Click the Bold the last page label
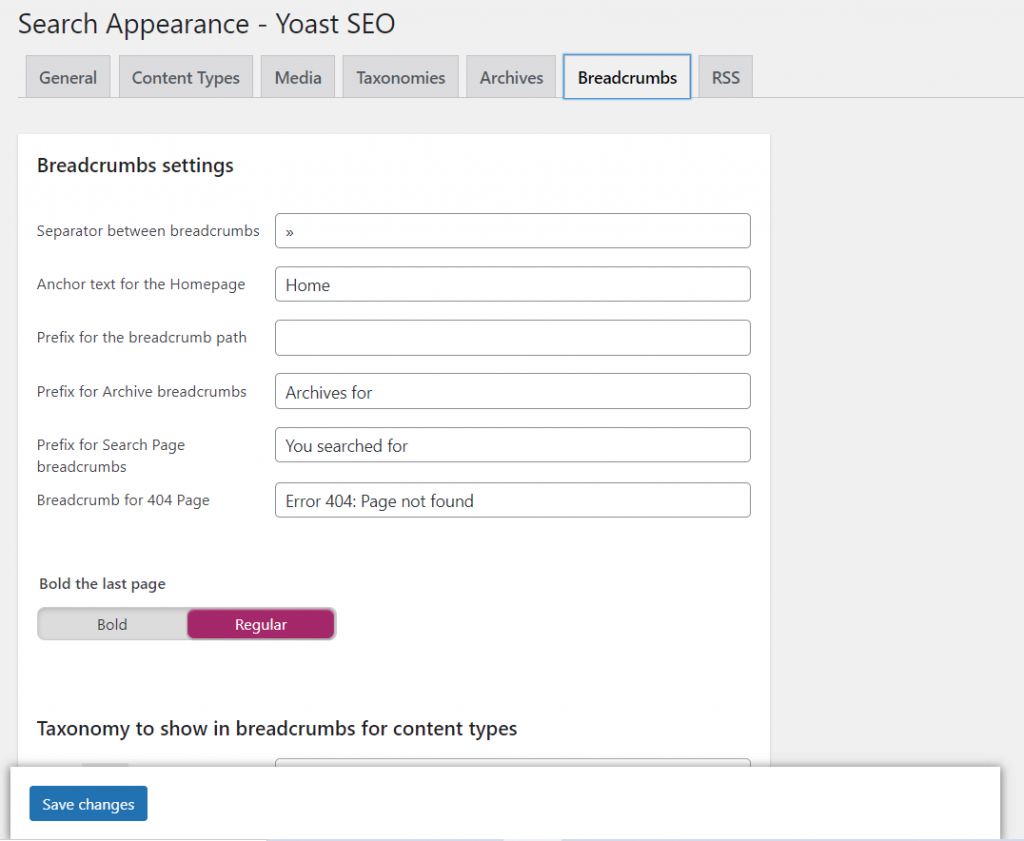The height and width of the screenshot is (841, 1024). [103, 584]
